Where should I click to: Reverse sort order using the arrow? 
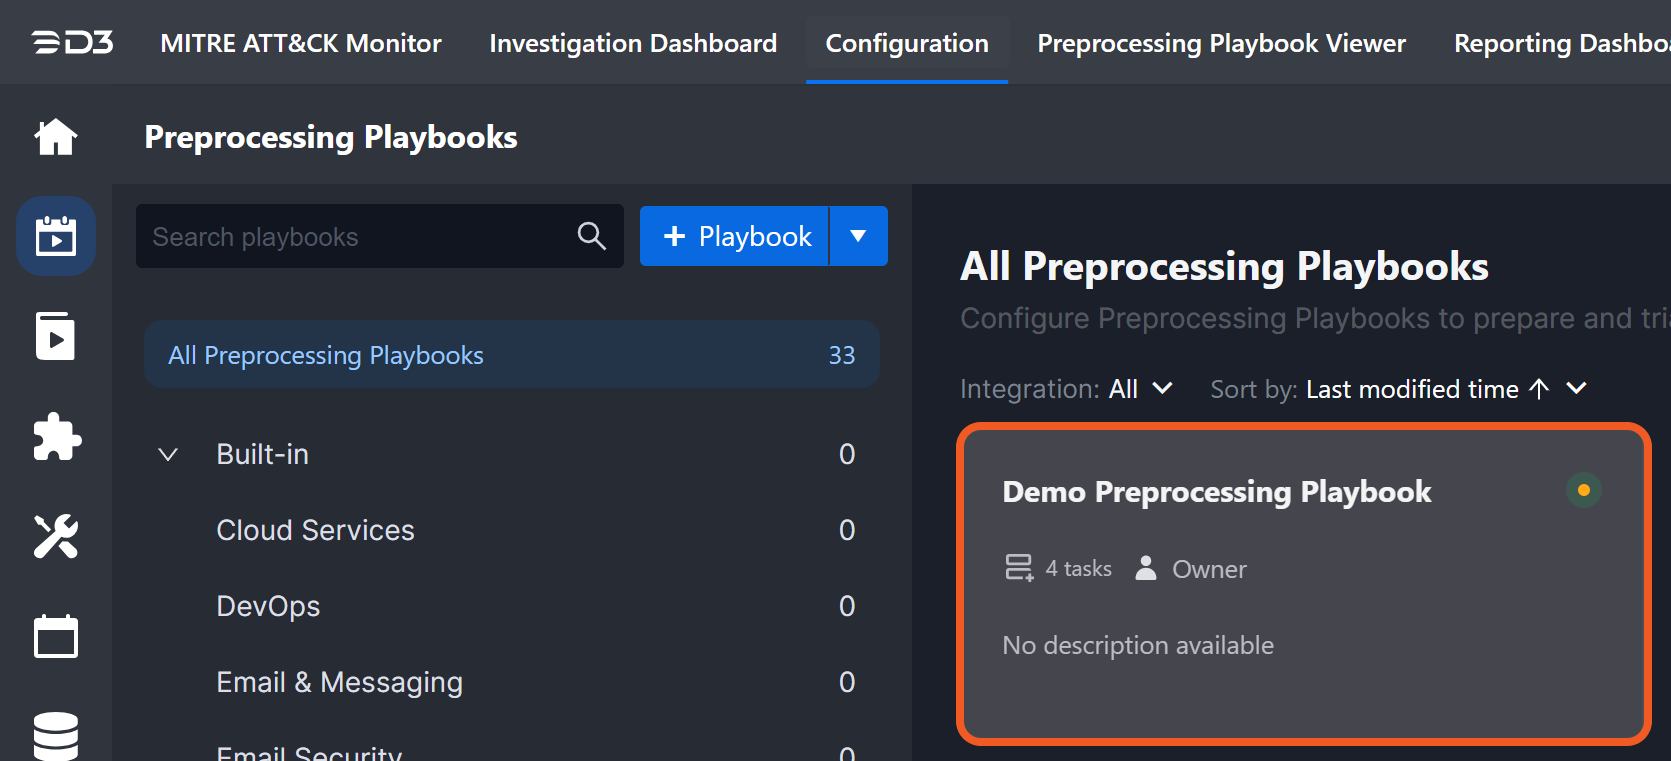pyautogui.click(x=1539, y=389)
